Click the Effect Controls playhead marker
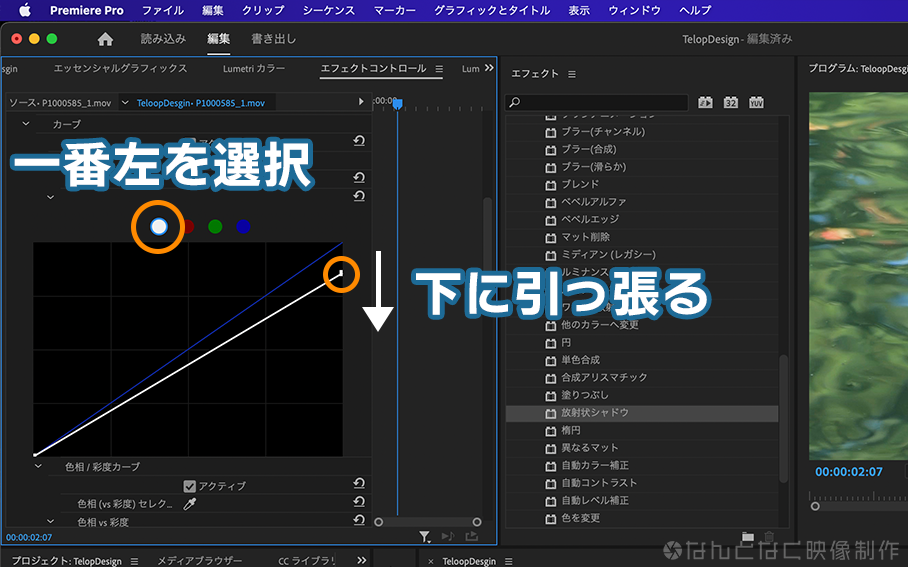Screen dimensions: 908x567 click(x=397, y=104)
